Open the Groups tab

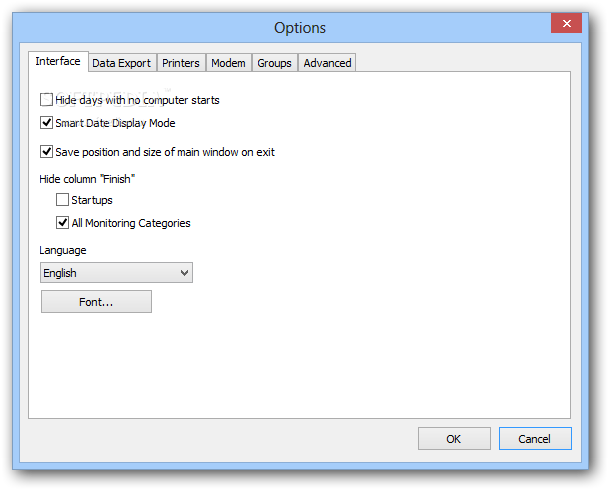(274, 63)
